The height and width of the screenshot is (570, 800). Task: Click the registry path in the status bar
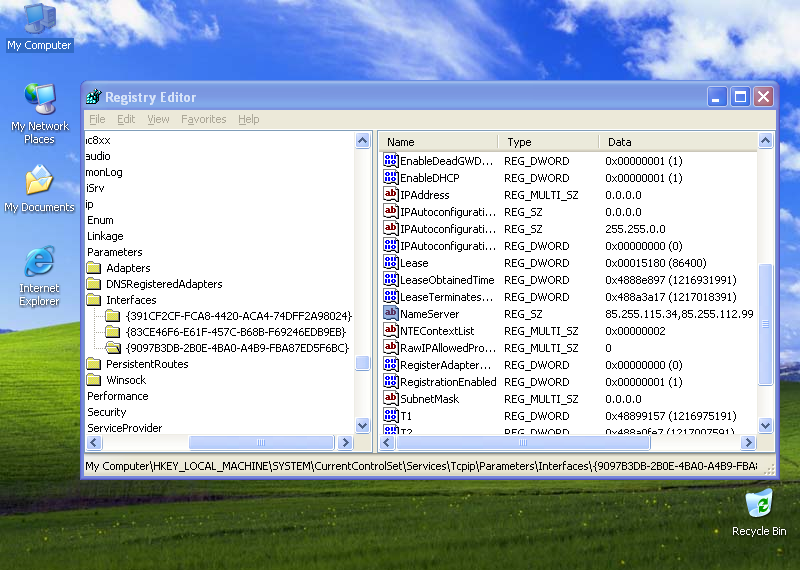tap(421, 466)
